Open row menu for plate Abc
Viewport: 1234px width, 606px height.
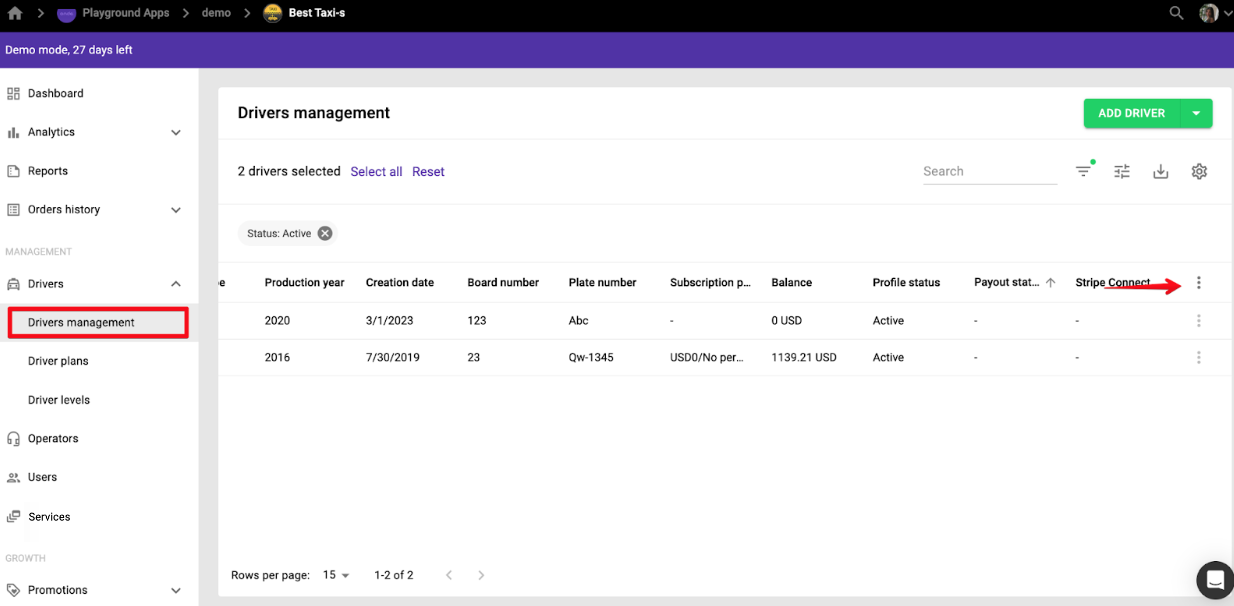click(1198, 321)
